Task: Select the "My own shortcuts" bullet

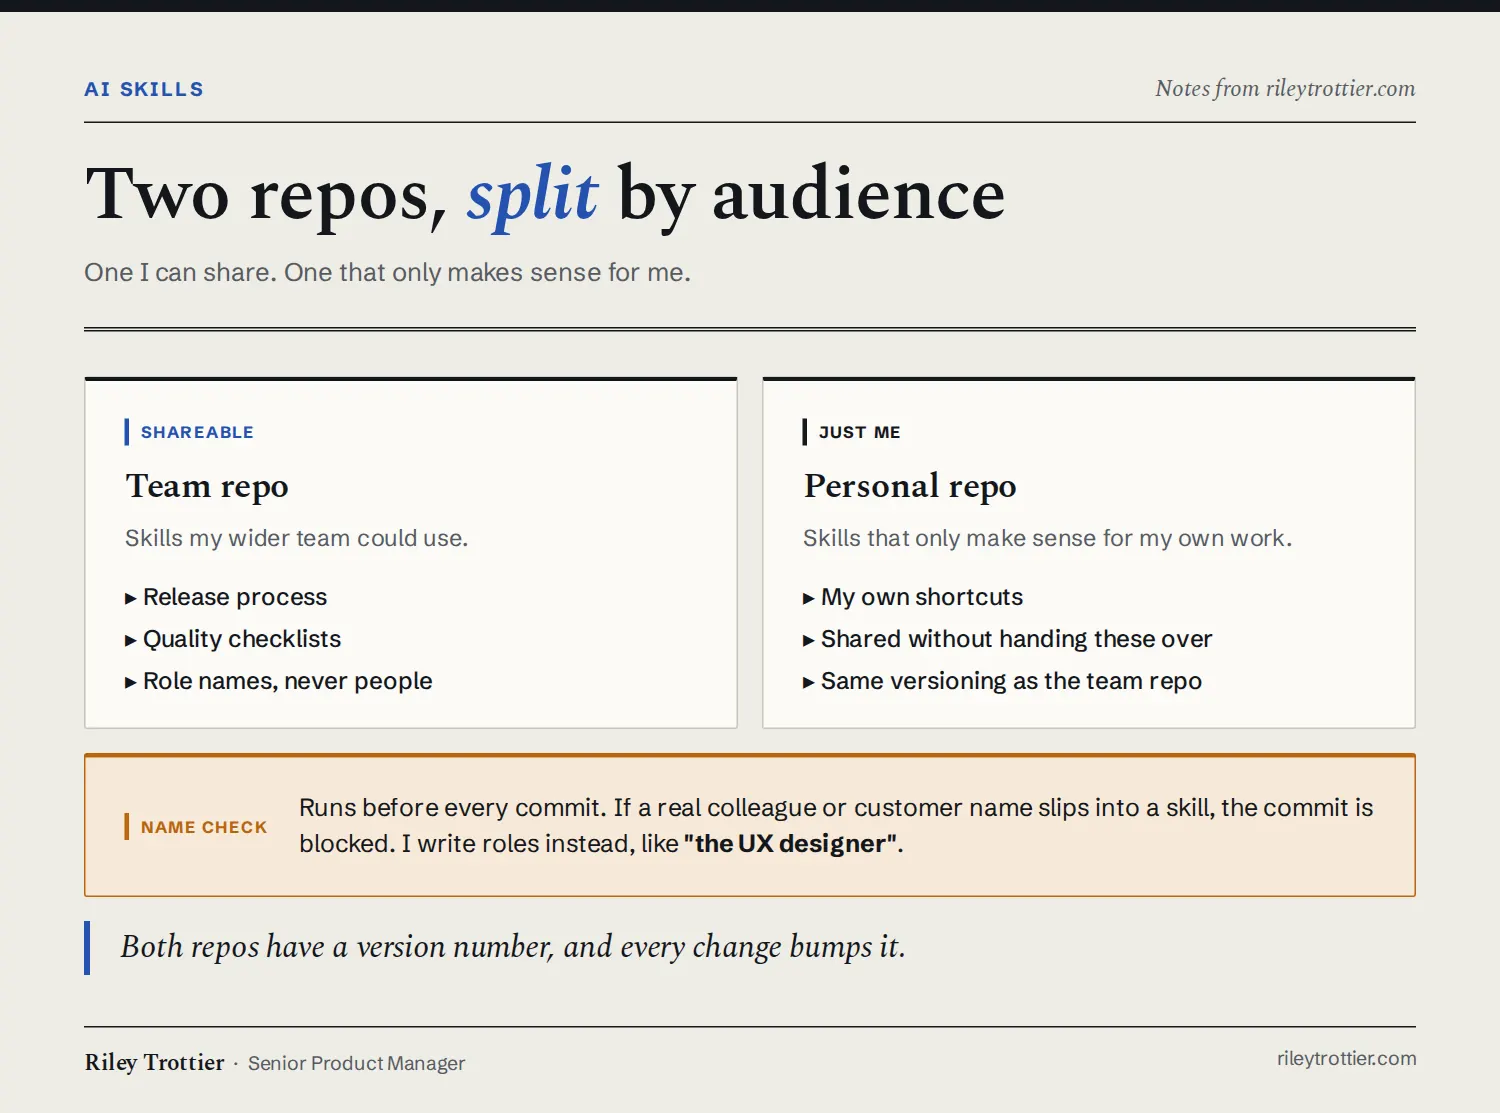Action: tap(922, 597)
